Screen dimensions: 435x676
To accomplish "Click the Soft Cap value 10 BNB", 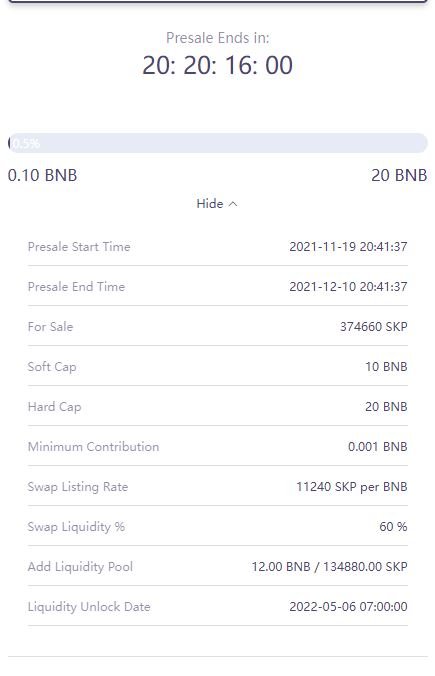I will (x=386, y=367).
